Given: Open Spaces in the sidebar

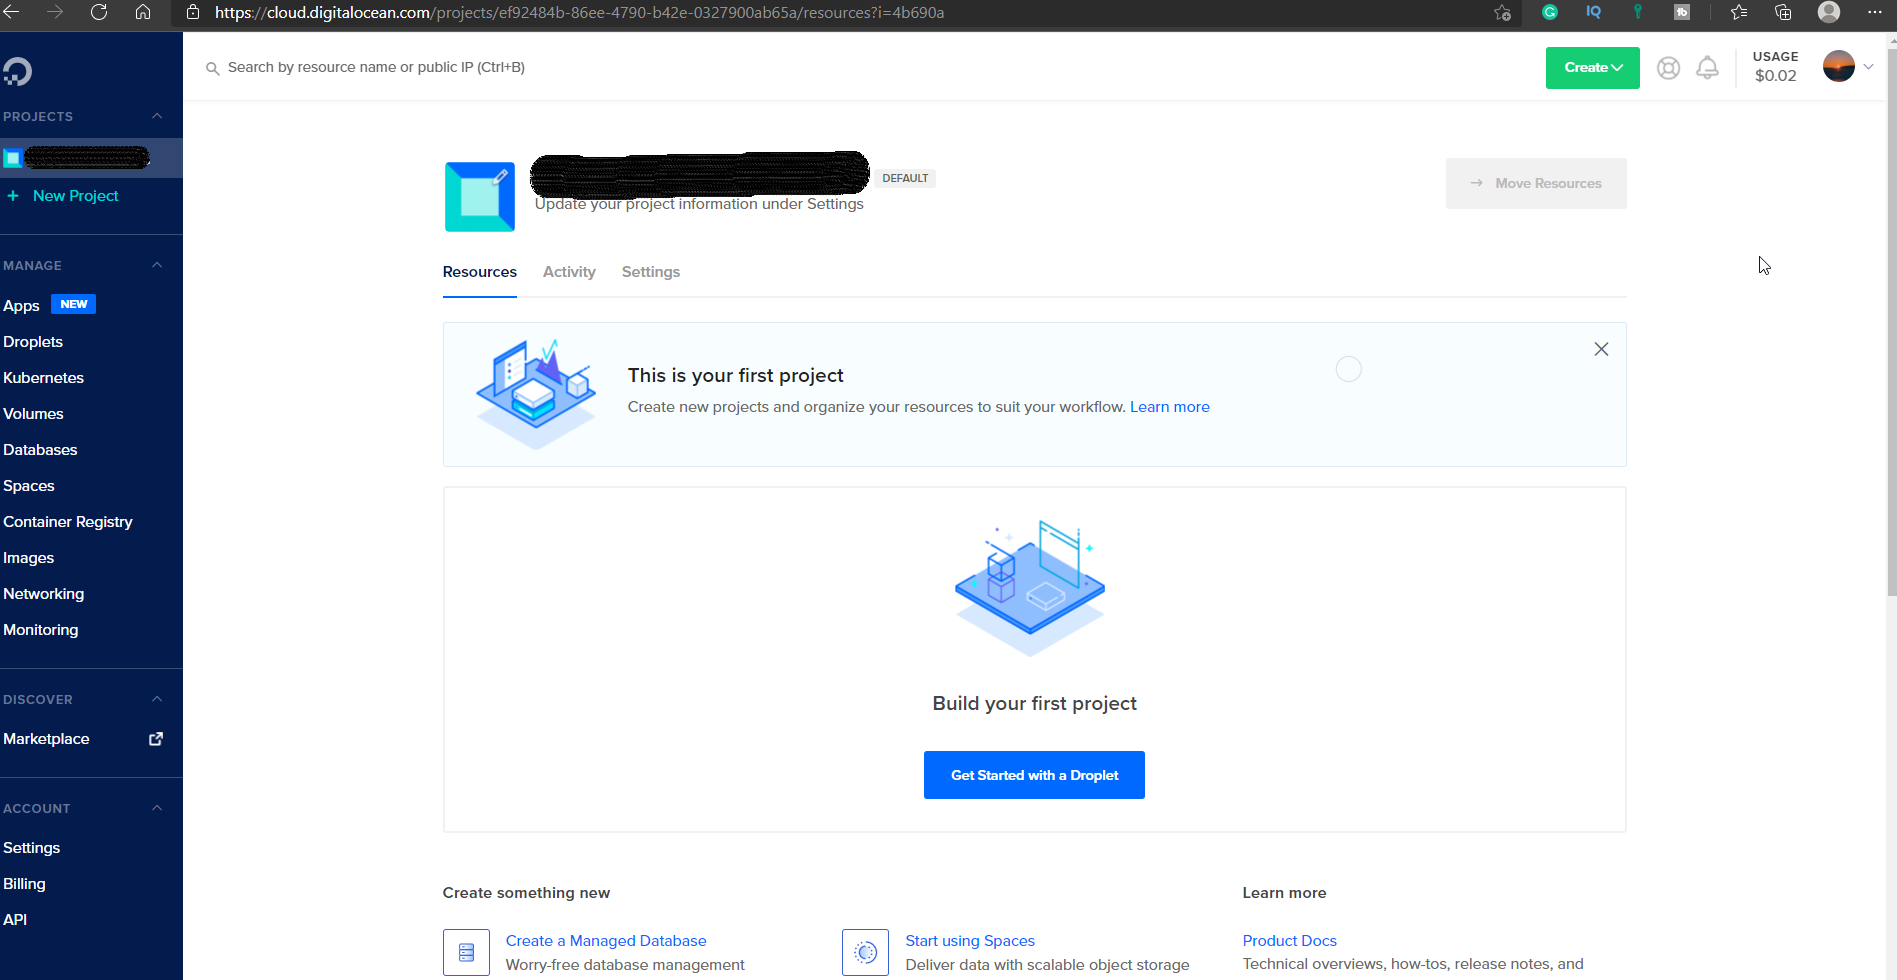Looking at the screenshot, I should point(29,486).
